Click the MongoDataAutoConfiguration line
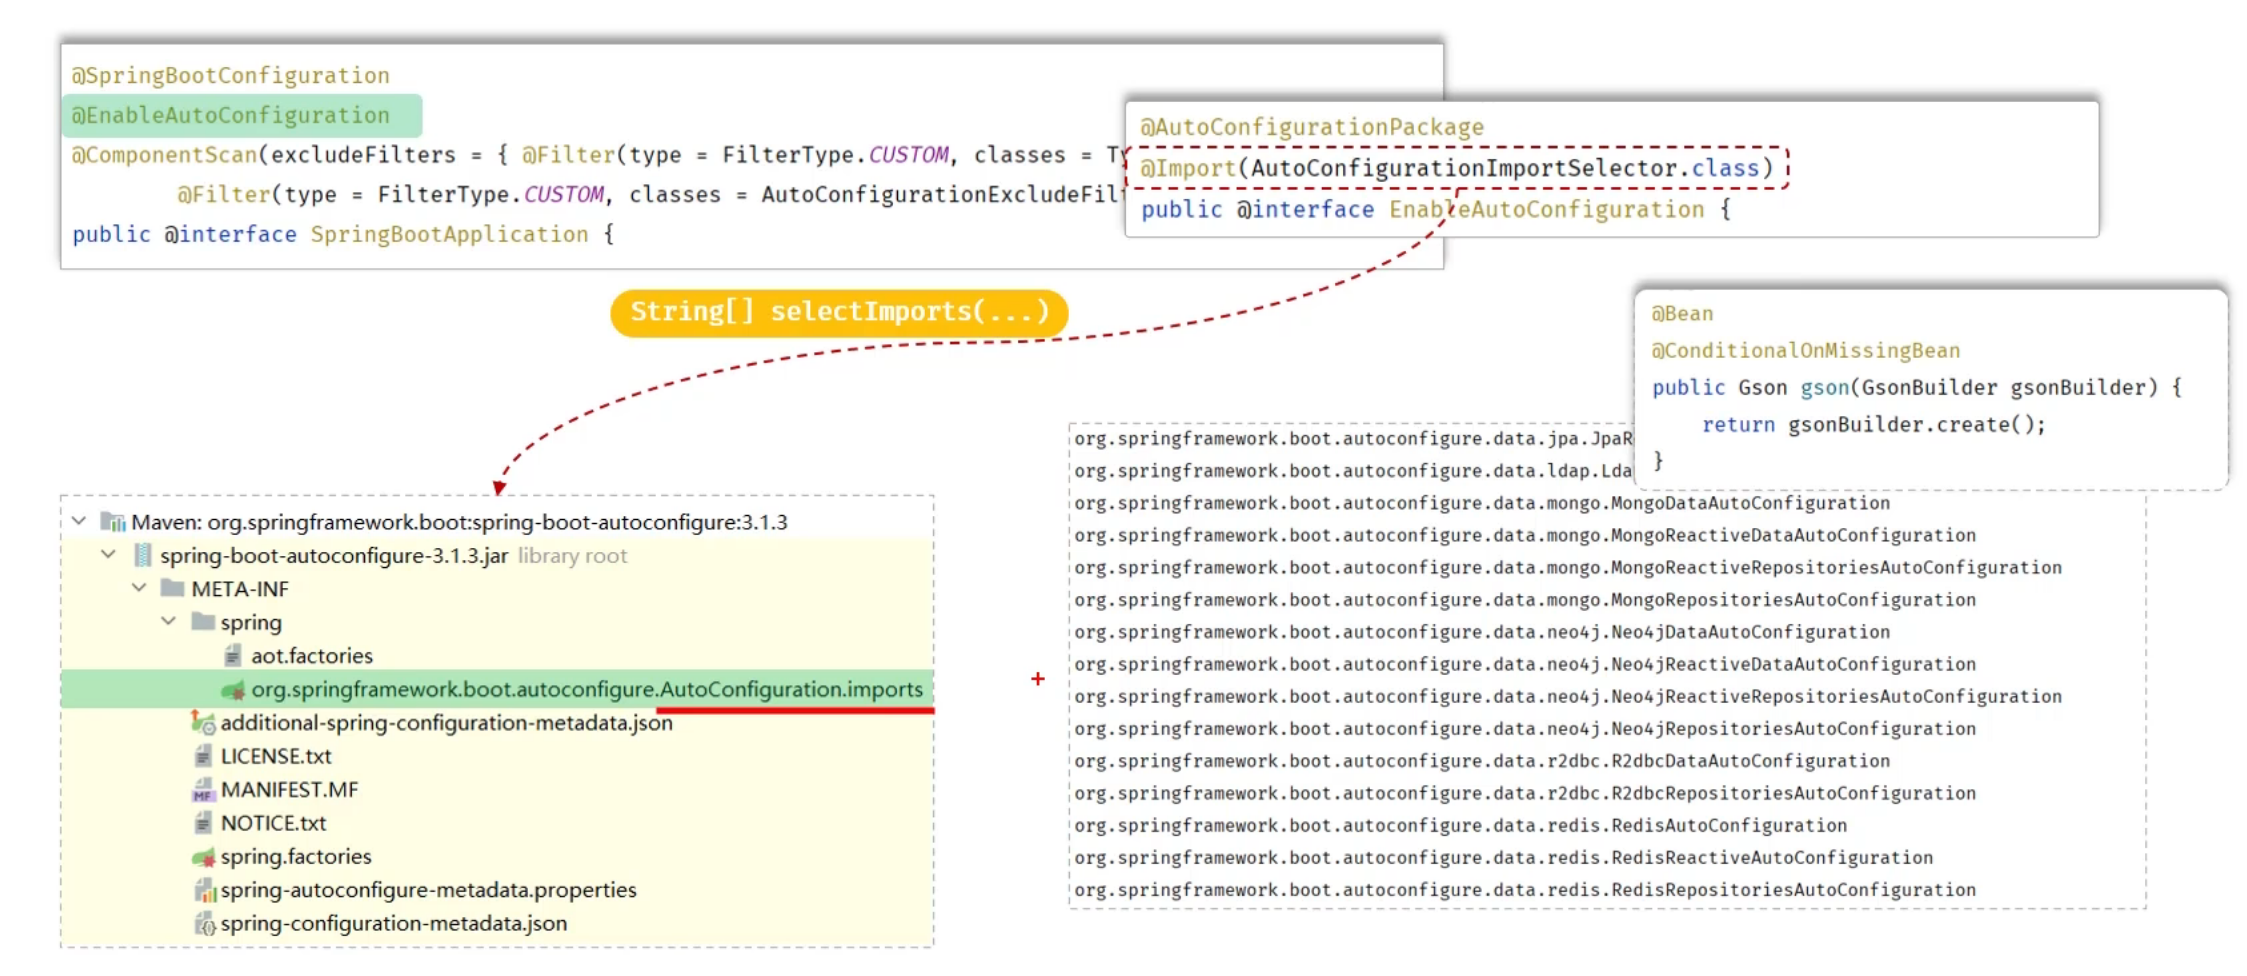2247x976 pixels. pyautogui.click(x=1482, y=503)
